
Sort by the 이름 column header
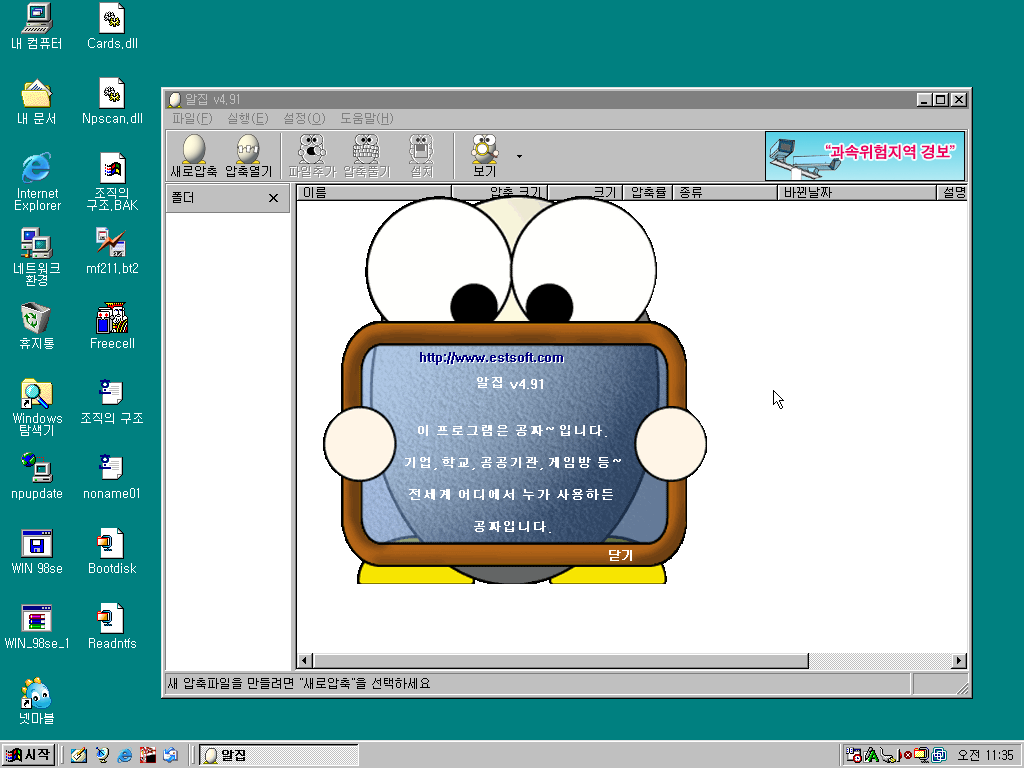[x=374, y=192]
